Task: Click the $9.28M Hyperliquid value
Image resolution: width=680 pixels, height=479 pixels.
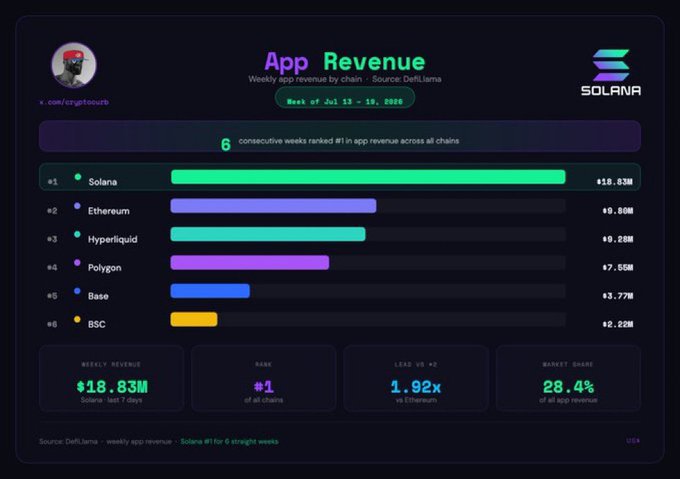Action: pyautogui.click(x=618, y=239)
